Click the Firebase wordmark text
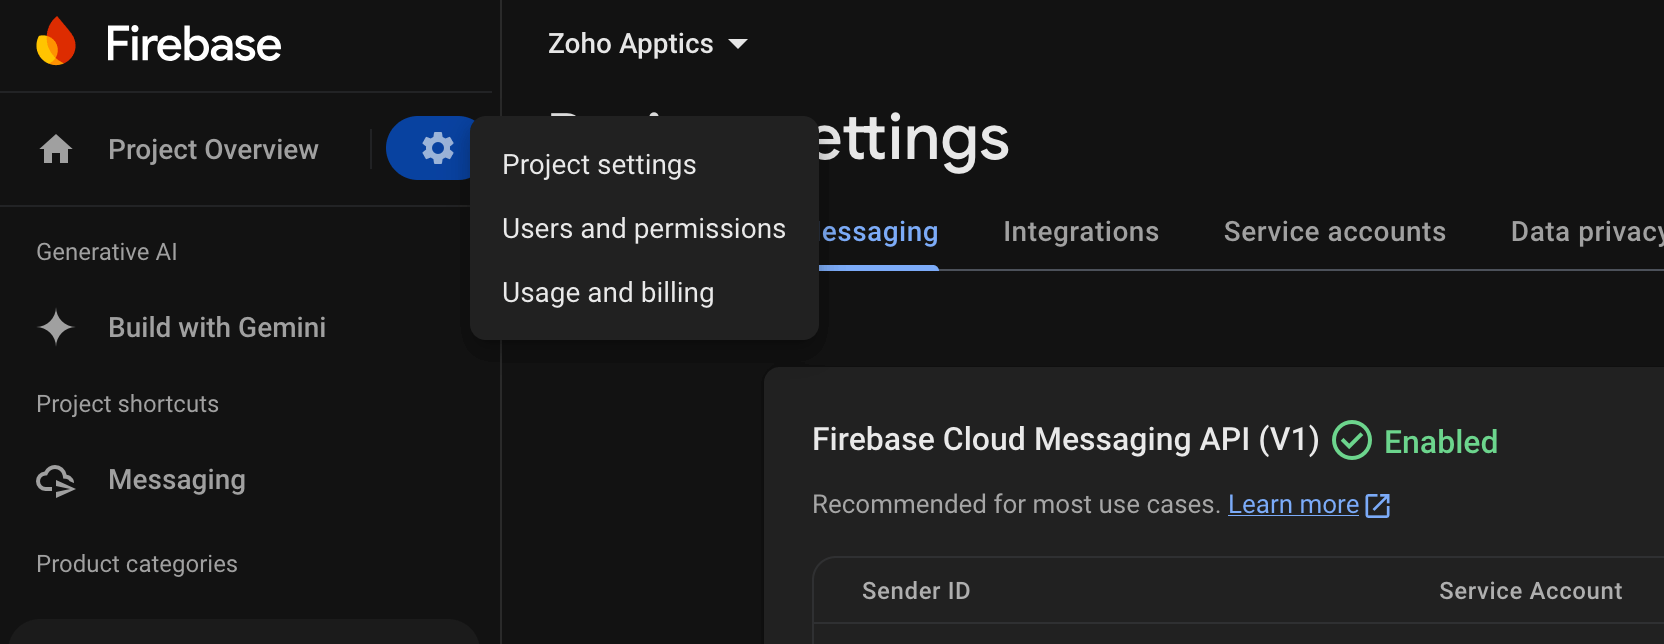 [194, 44]
